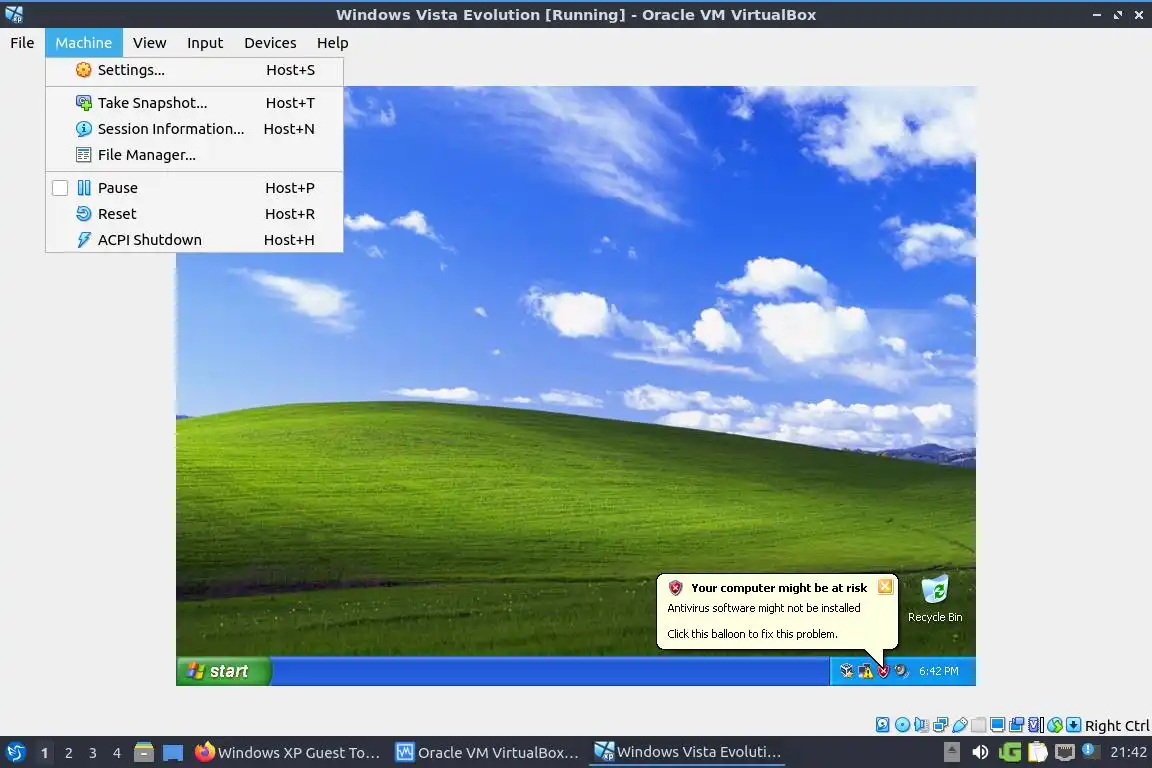1152x768 pixels.
Task: Open the host application launcher menu
Action: pyautogui.click(x=15, y=753)
